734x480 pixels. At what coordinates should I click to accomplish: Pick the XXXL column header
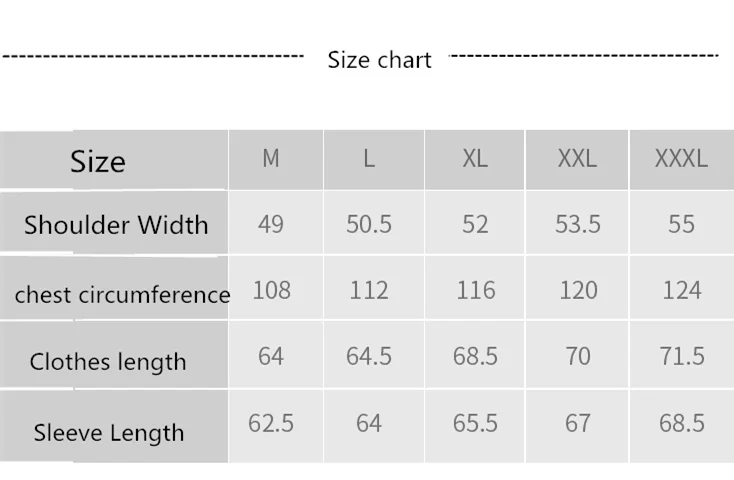pyautogui.click(x=681, y=159)
